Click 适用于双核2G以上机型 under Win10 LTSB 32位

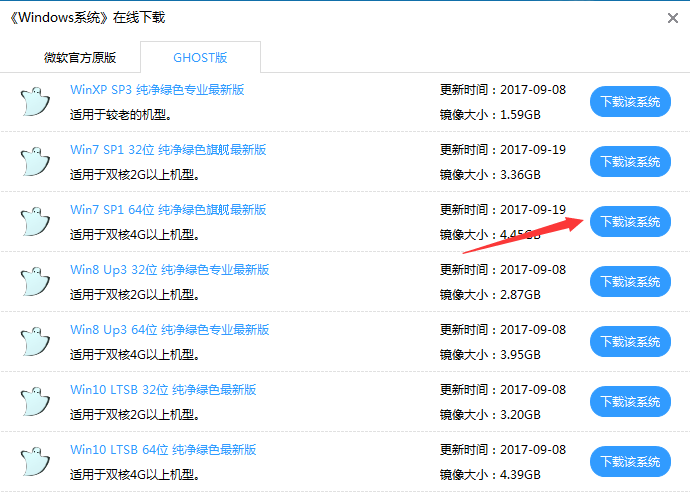(x=135, y=415)
